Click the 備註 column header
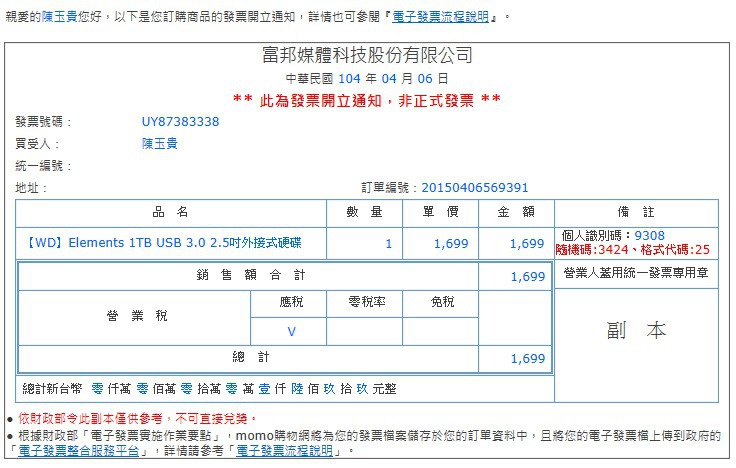The height and width of the screenshot is (468, 736). click(636, 213)
